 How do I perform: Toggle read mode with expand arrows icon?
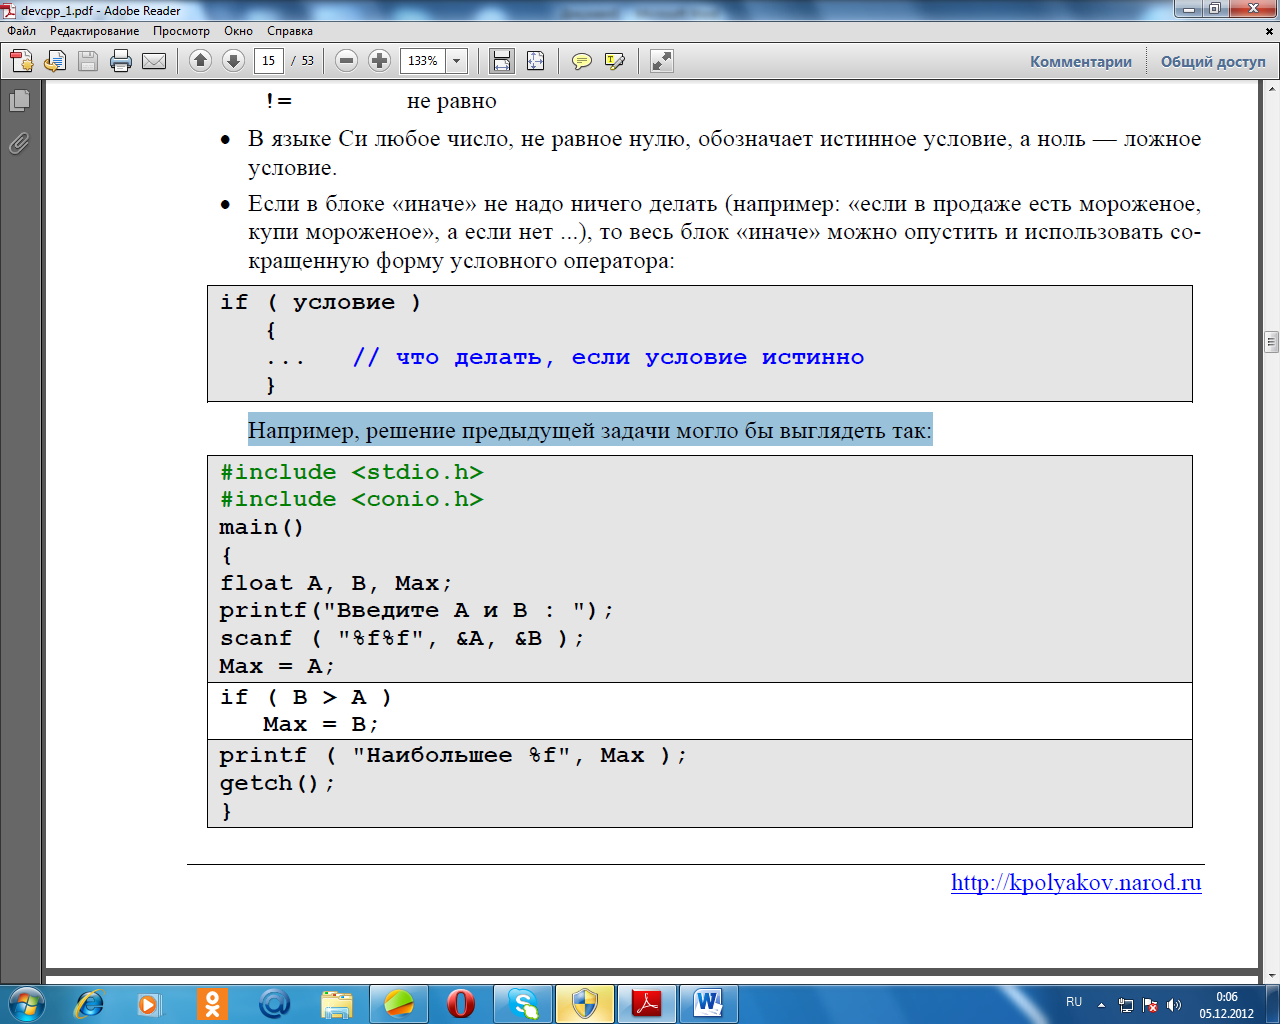pyautogui.click(x=661, y=61)
